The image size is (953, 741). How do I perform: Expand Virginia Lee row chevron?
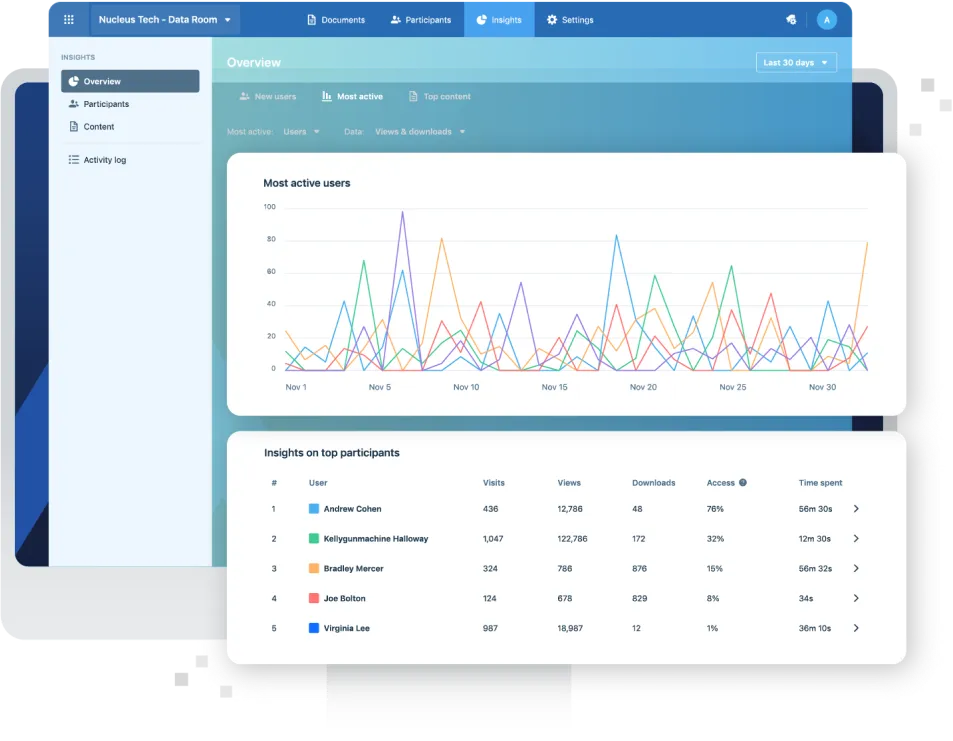click(856, 628)
